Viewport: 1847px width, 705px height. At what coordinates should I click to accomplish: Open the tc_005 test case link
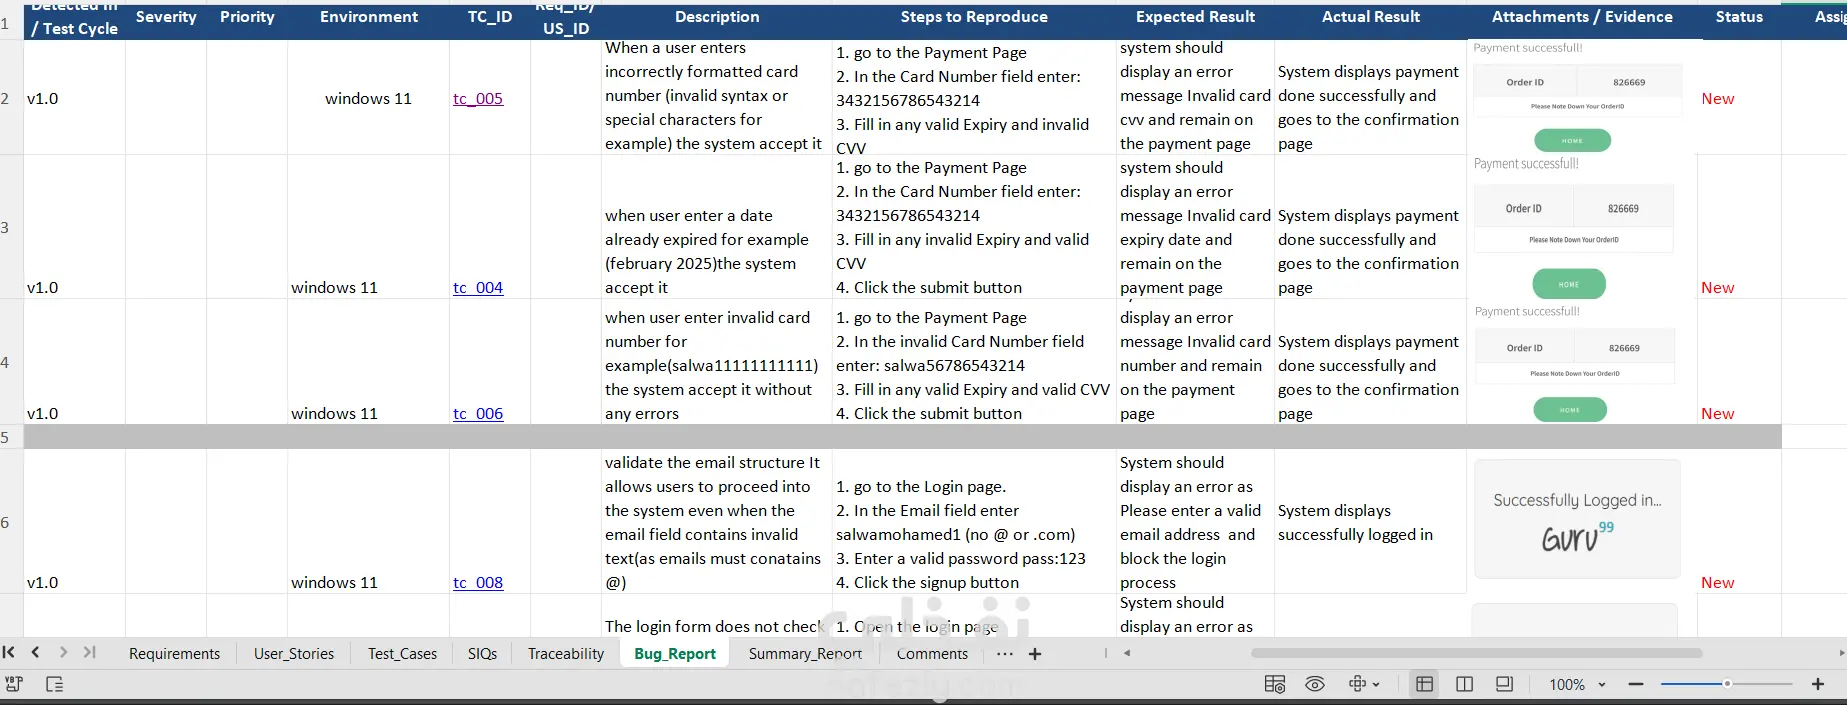click(x=478, y=98)
